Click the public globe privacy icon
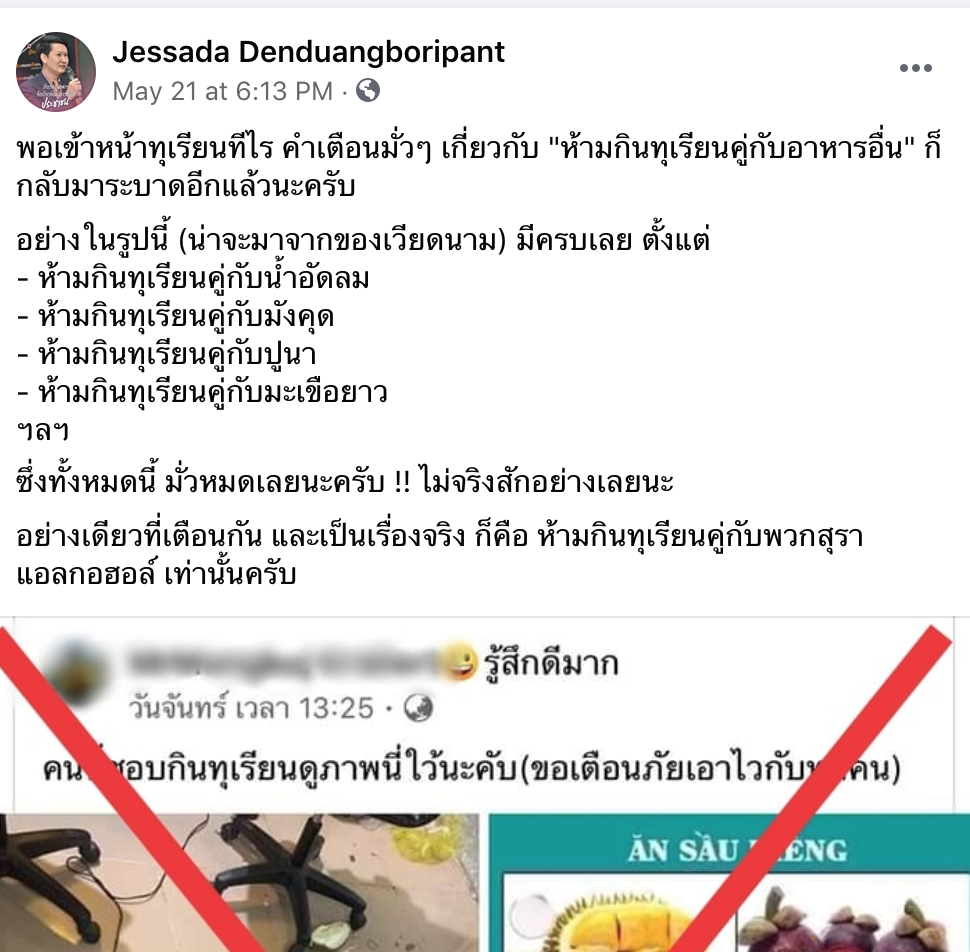The height and width of the screenshot is (952, 970). pos(367,91)
